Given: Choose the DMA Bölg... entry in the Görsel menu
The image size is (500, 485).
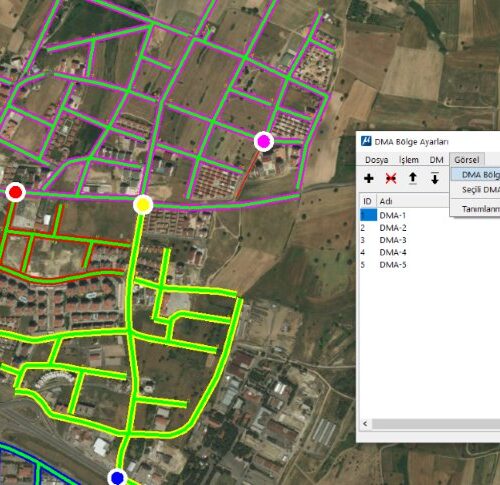Looking at the screenshot, I should tap(476, 175).
